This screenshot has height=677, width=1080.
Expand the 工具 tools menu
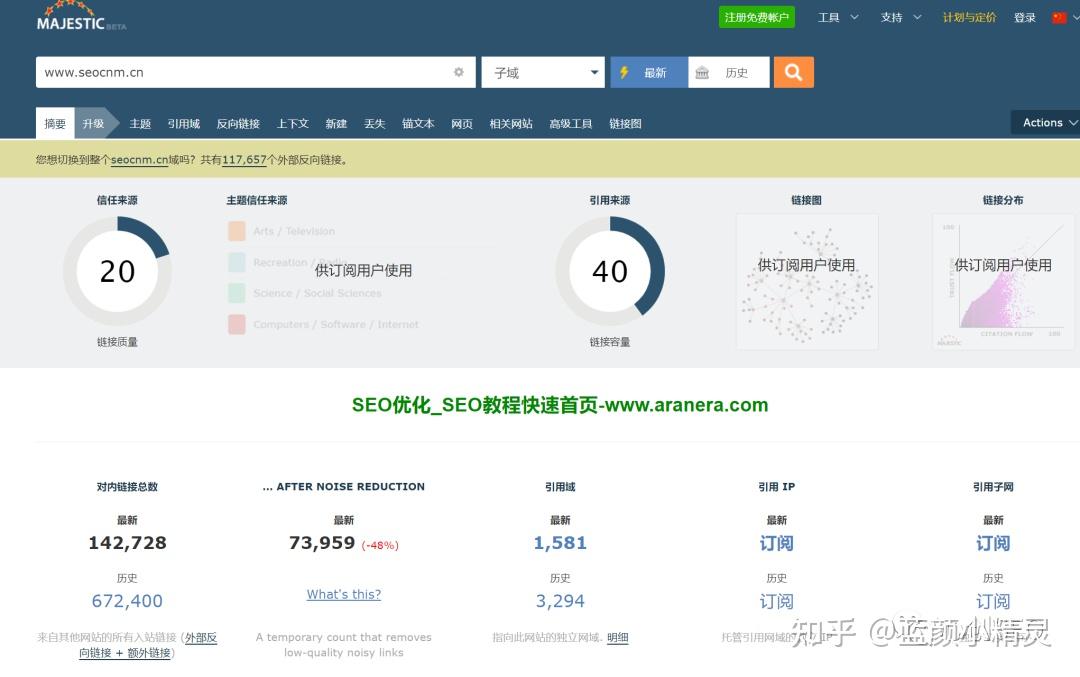[838, 17]
